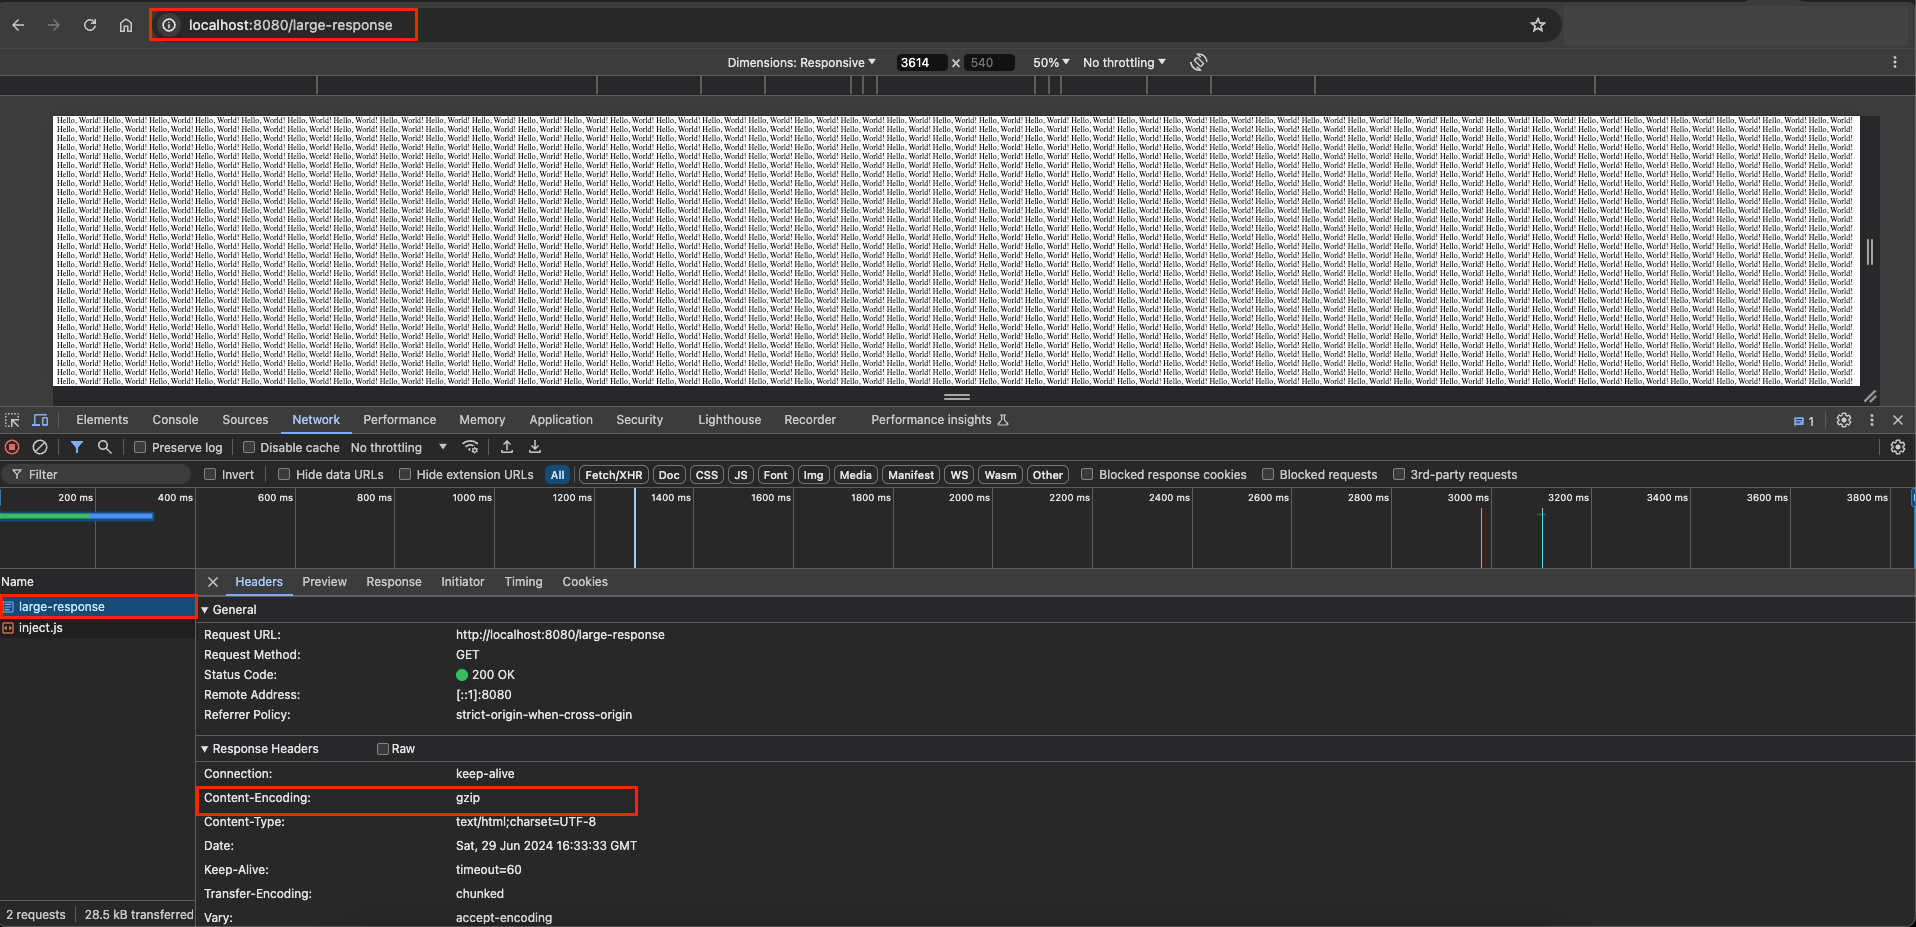Change the 50% zoom level

tap(1049, 62)
